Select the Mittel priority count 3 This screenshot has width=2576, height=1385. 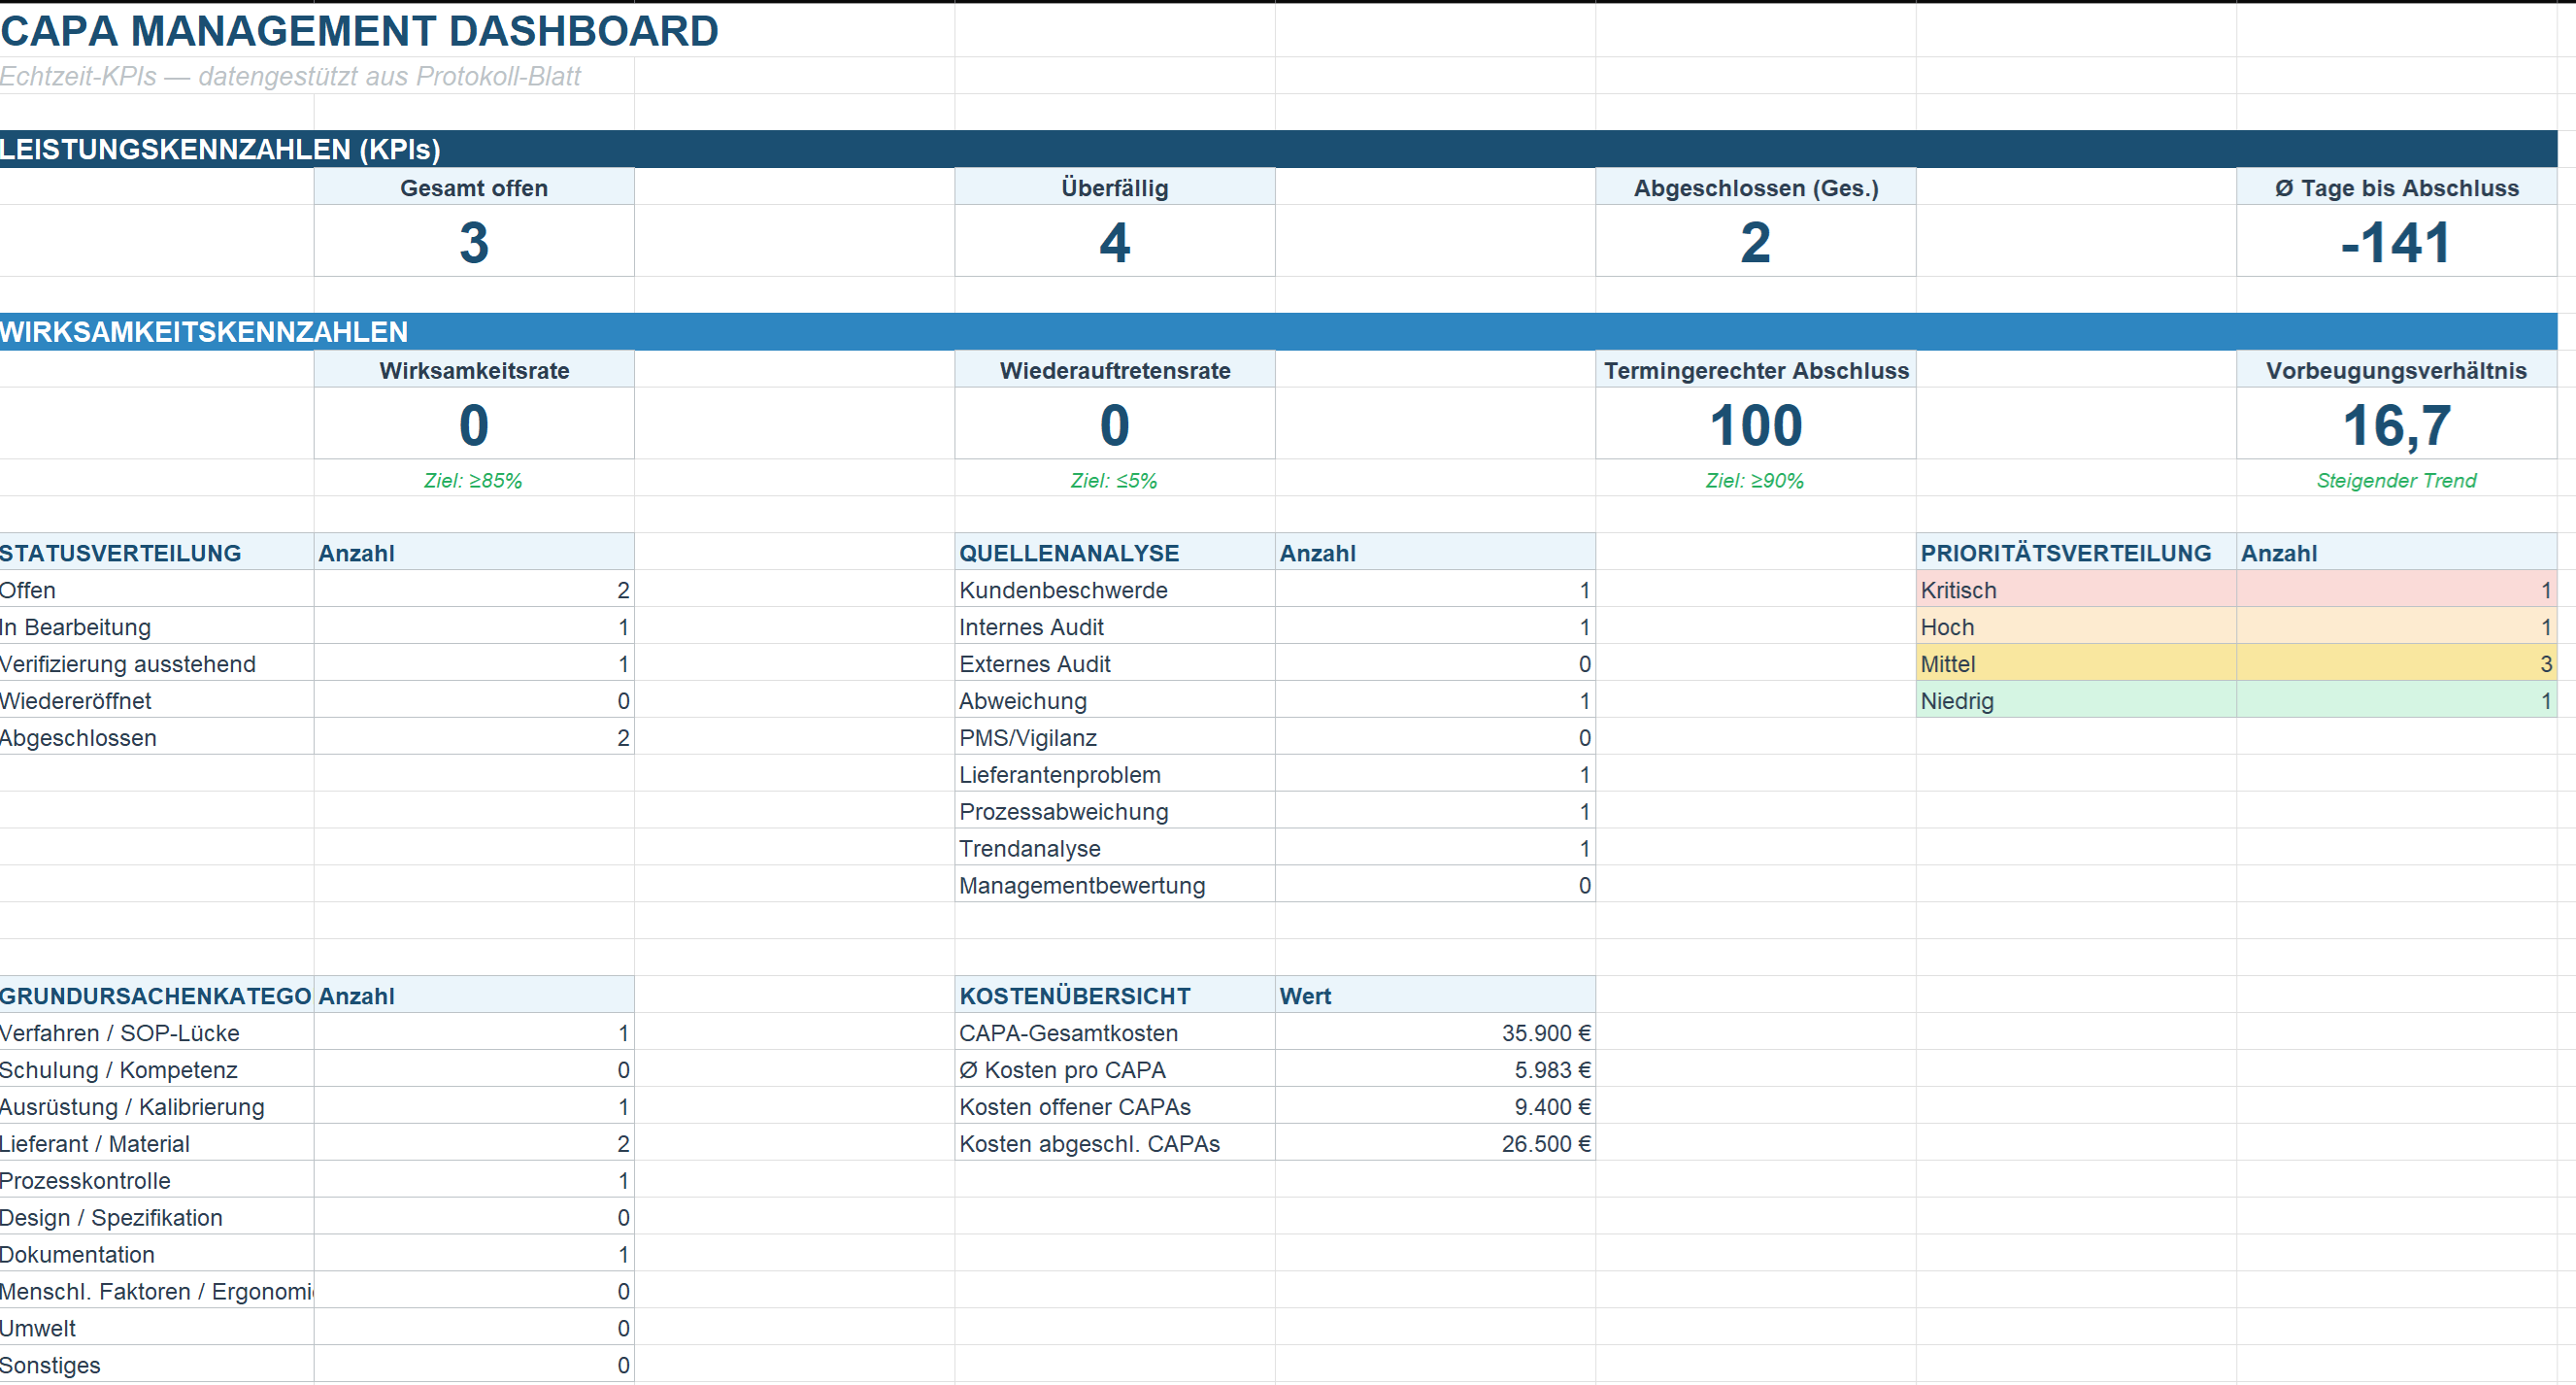coord(2544,663)
